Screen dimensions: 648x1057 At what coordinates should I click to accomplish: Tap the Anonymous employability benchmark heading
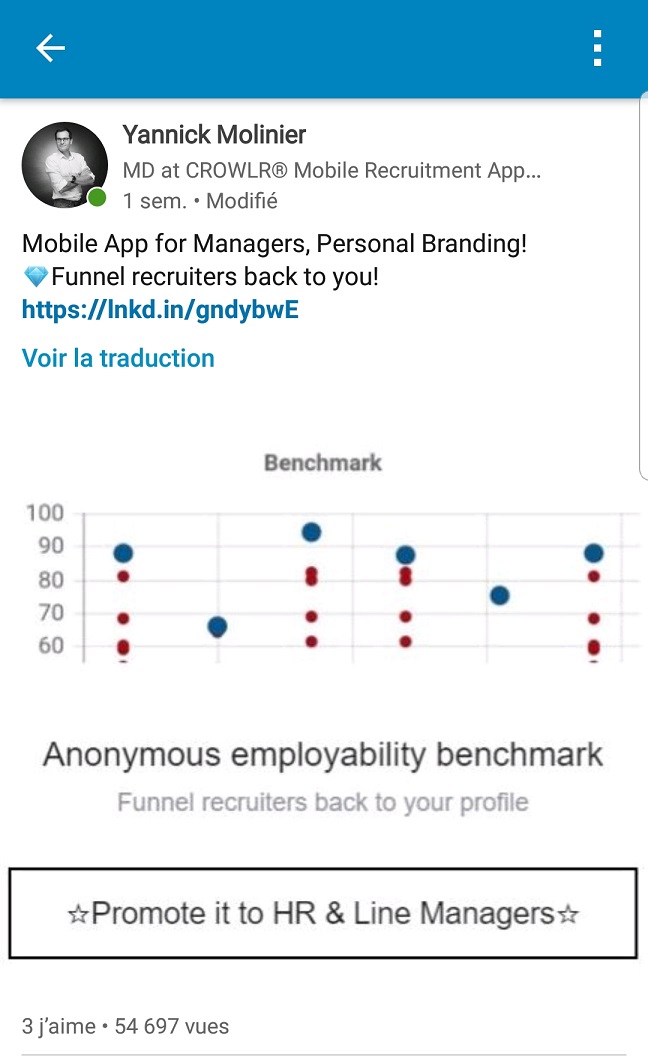pos(323,755)
